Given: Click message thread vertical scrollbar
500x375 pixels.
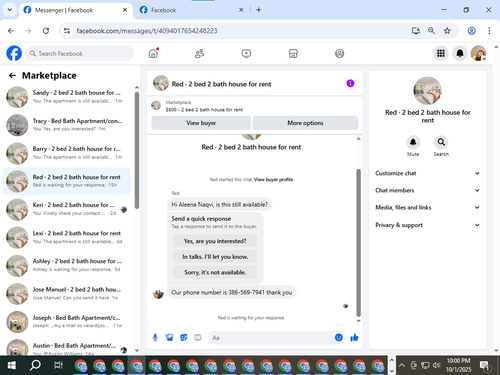Looking at the screenshot, I should 358,243.
